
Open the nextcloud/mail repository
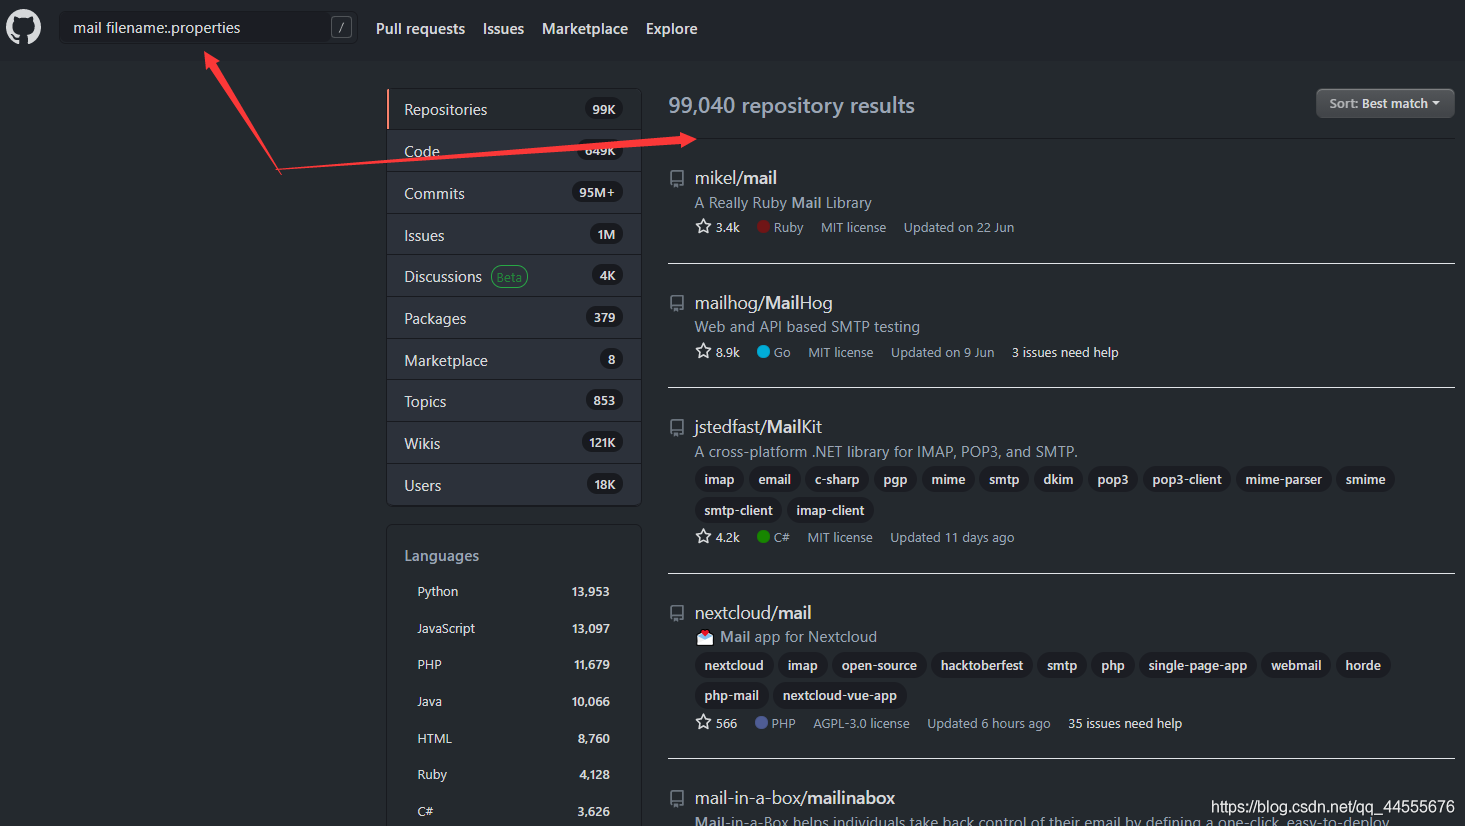tap(753, 613)
